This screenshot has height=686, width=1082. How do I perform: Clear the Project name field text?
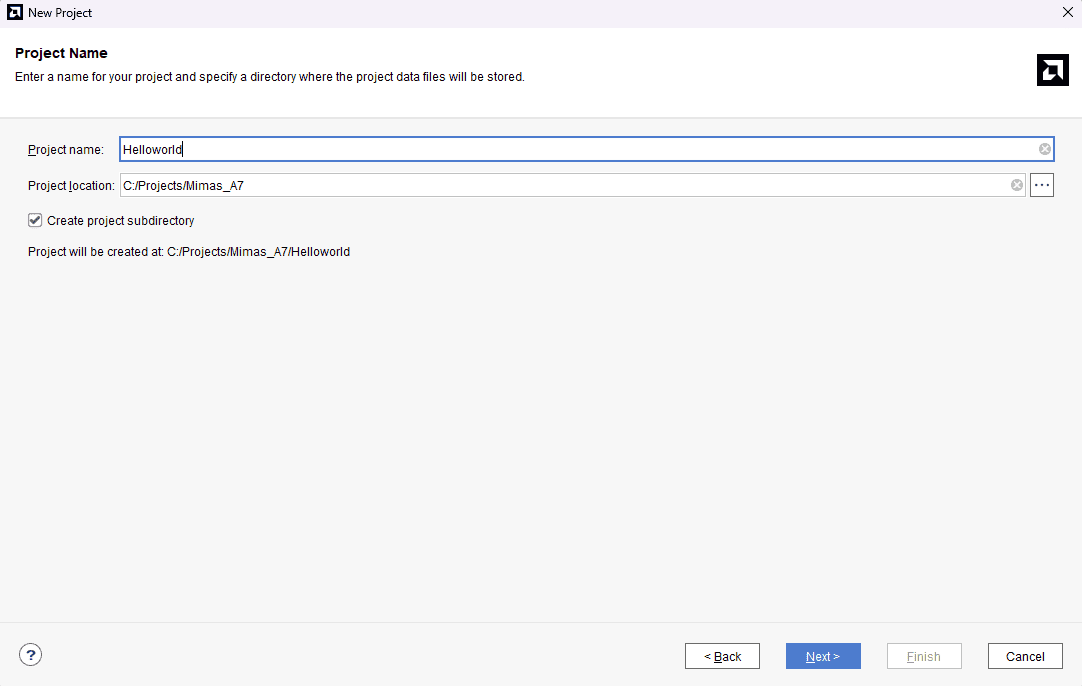[1044, 149]
